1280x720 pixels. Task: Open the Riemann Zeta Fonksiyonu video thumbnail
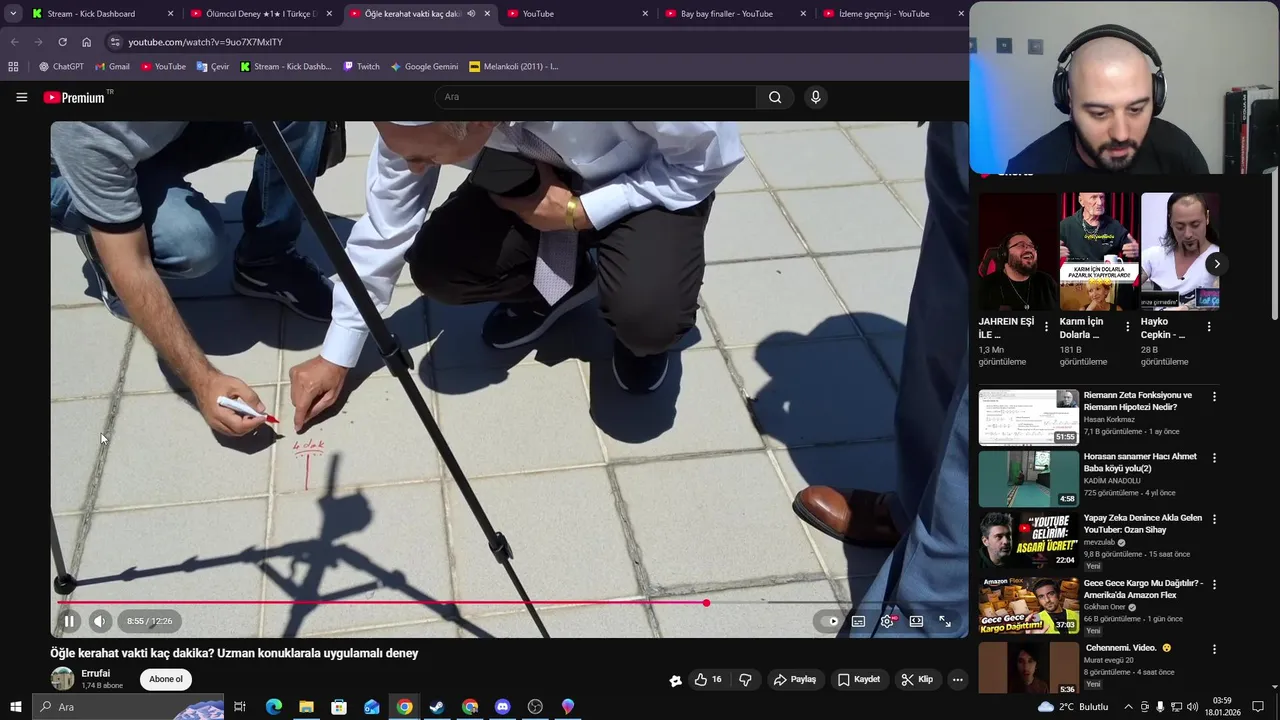pos(1028,417)
